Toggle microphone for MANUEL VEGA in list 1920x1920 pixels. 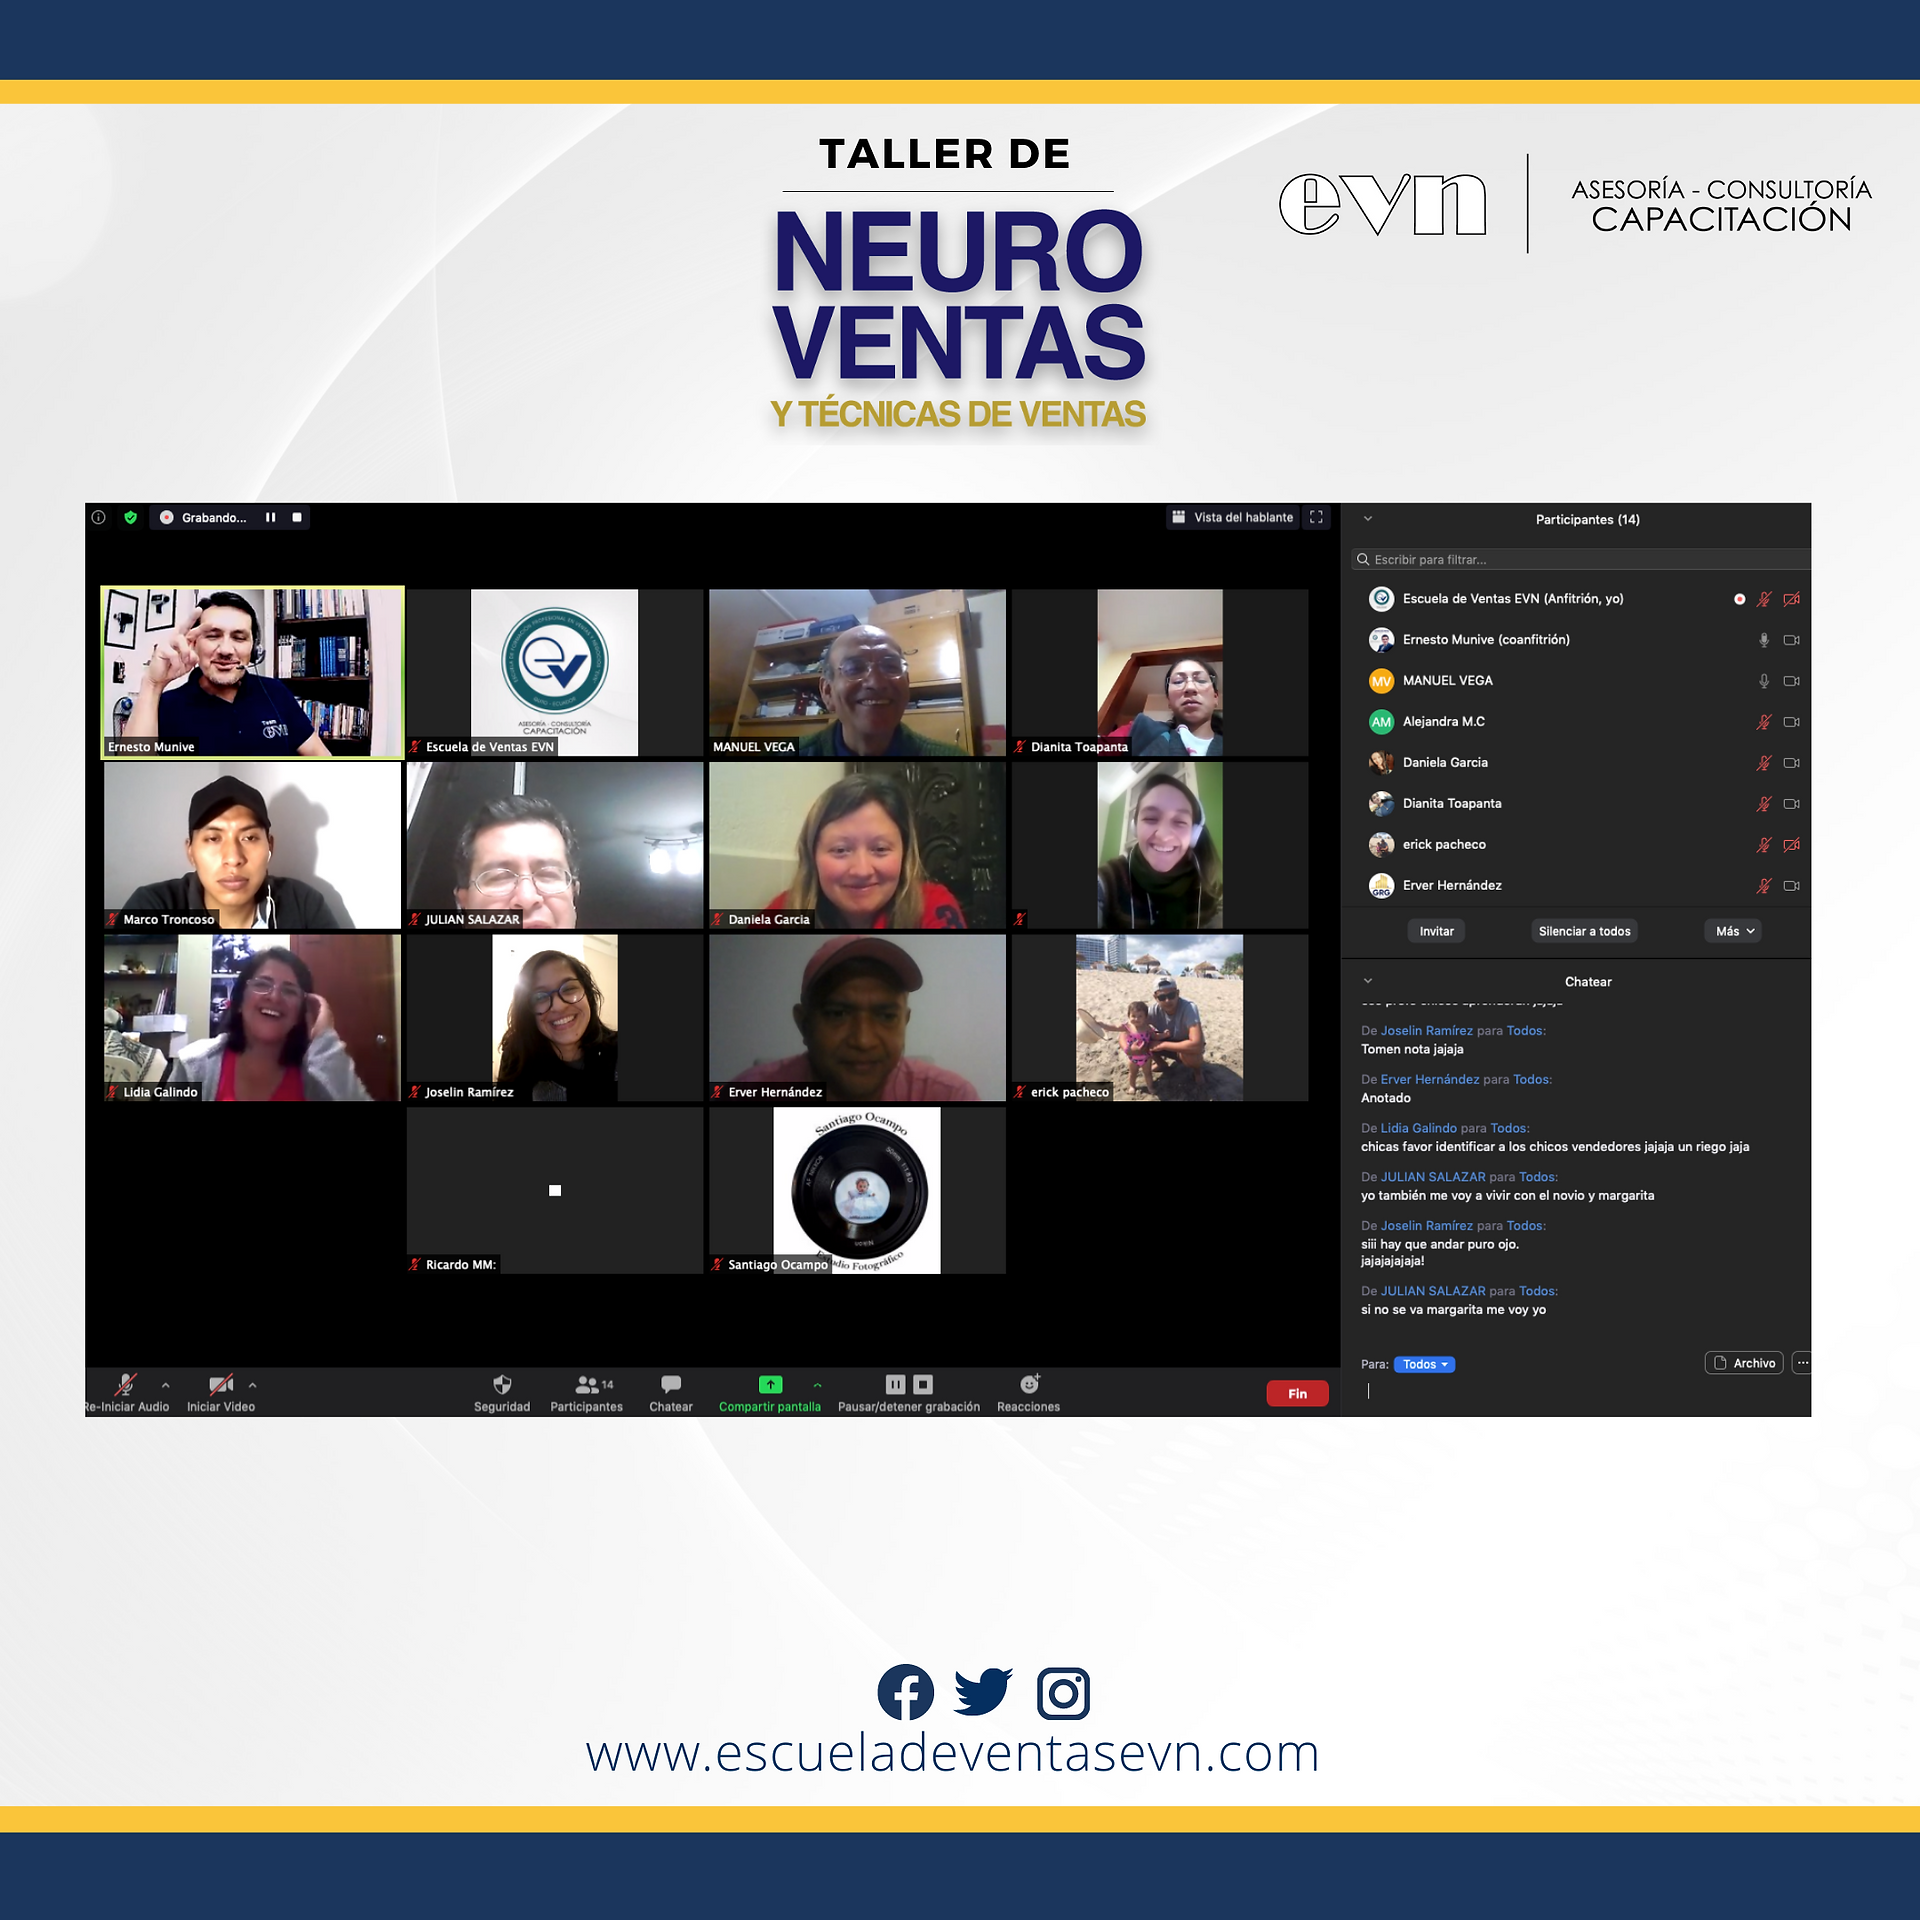pos(1764,681)
